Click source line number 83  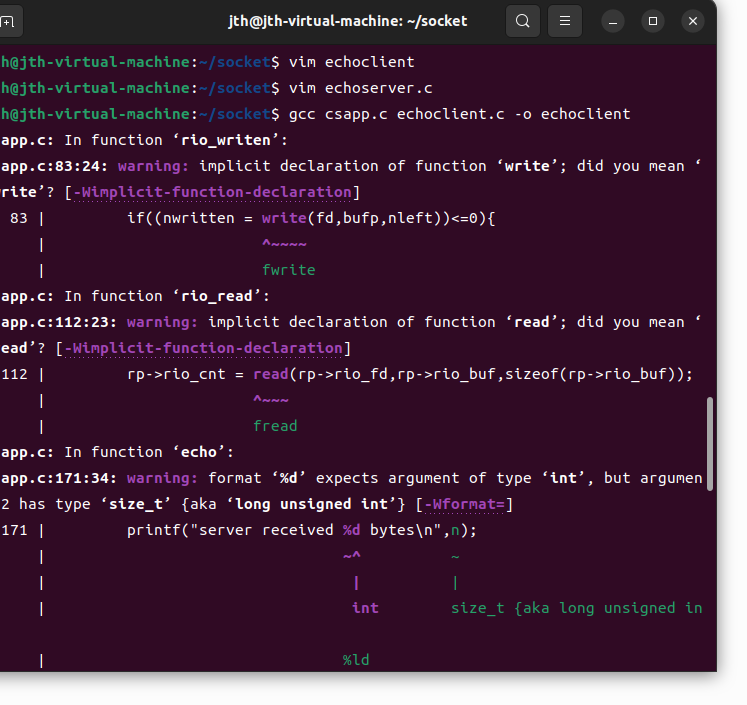point(19,218)
